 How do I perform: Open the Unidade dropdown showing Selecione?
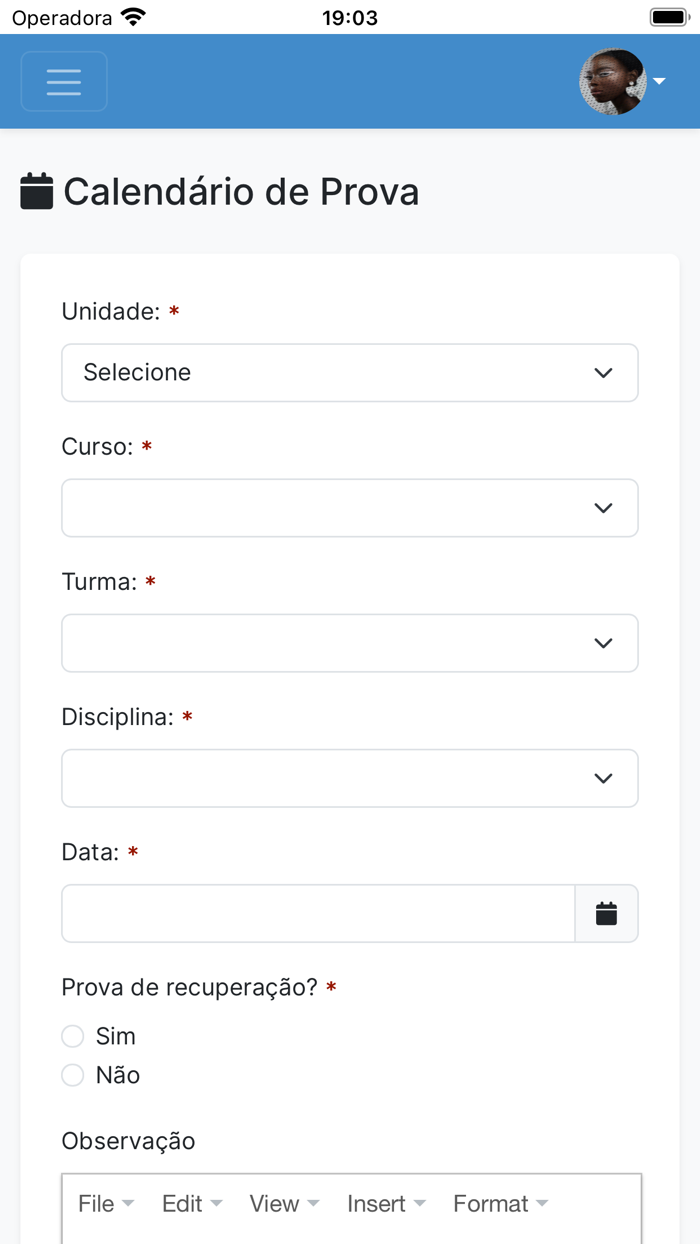[x=349, y=373]
